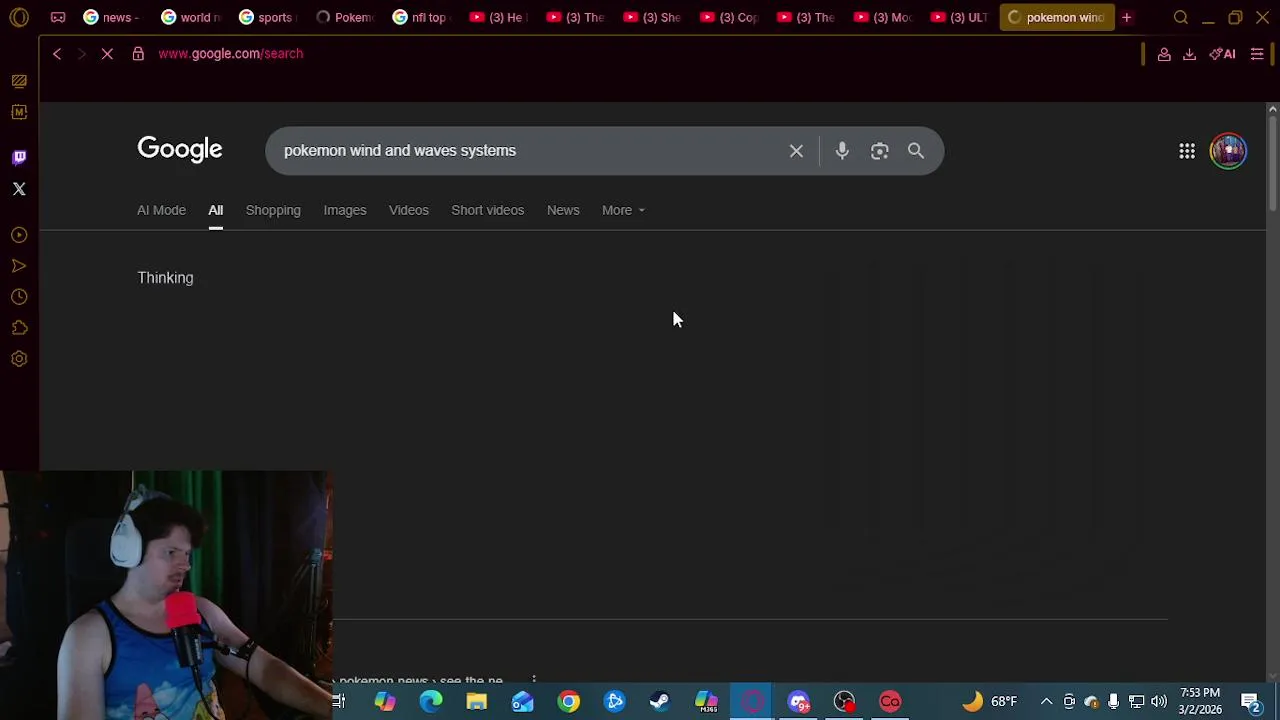Open the Workspaces sidebar icon
This screenshot has height=720, width=1280.
point(19,81)
